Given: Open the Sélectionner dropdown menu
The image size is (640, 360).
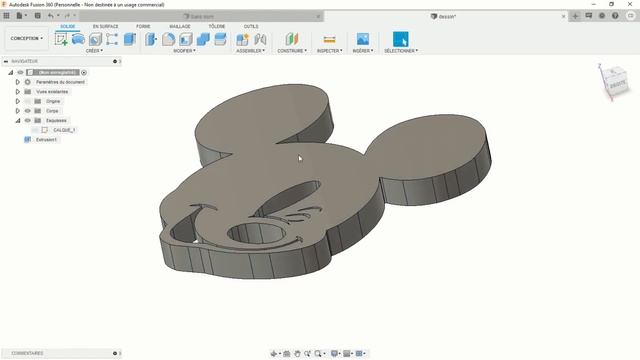Looking at the screenshot, I should pos(401,51).
